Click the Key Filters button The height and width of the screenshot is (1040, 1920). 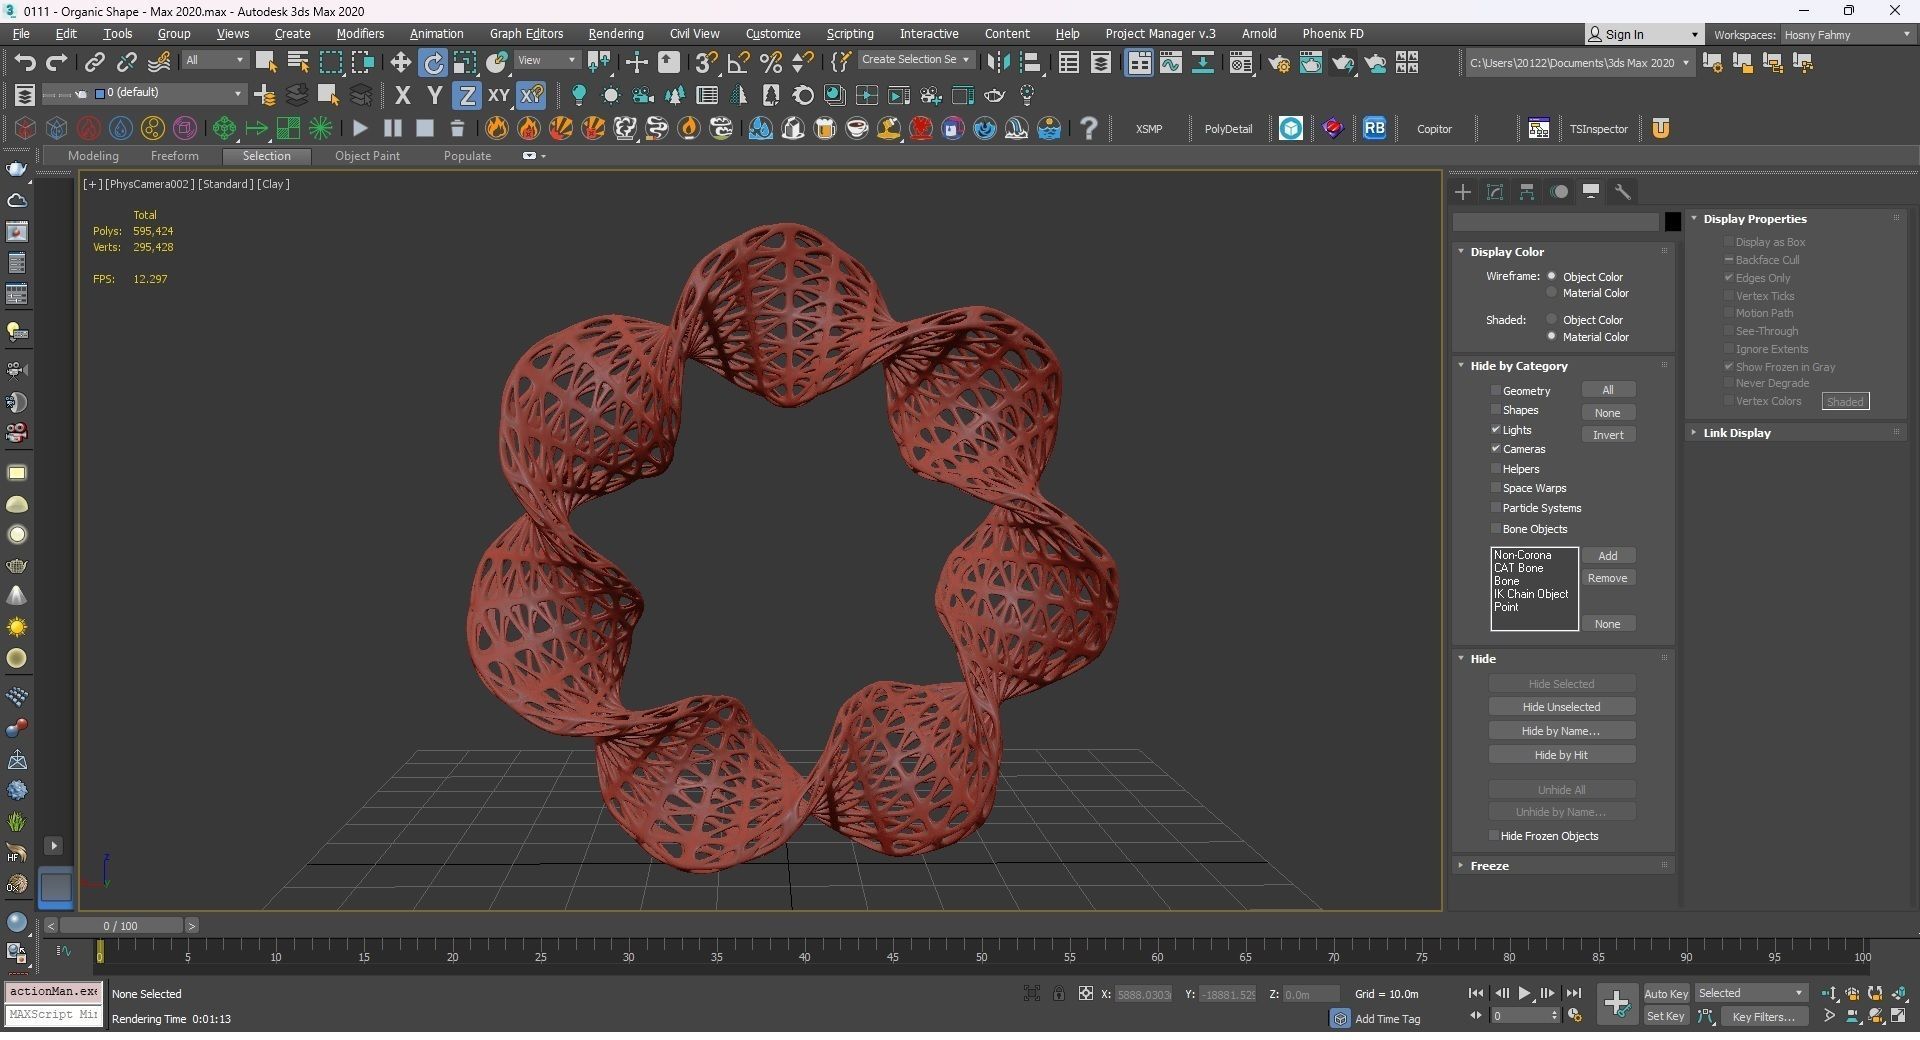tap(1764, 1016)
